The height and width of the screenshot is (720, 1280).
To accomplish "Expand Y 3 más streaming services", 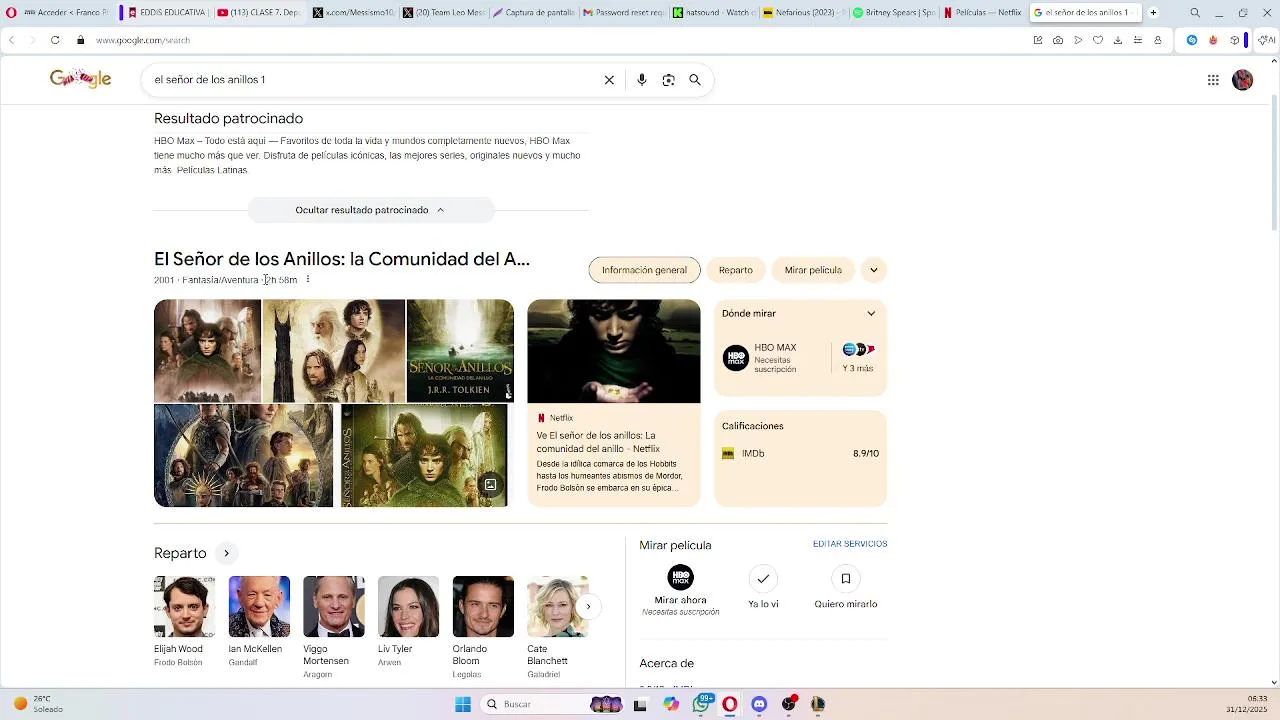I will point(858,358).
